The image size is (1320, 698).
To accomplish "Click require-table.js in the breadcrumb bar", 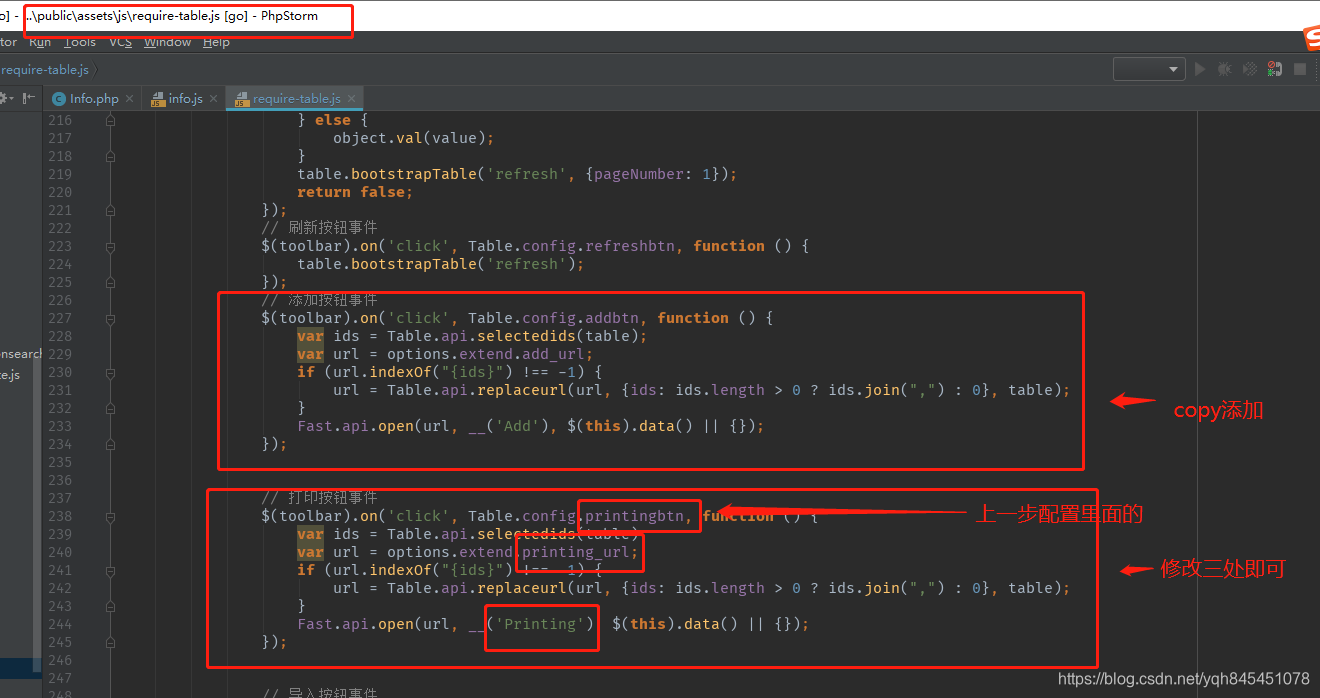I will pos(45,70).
